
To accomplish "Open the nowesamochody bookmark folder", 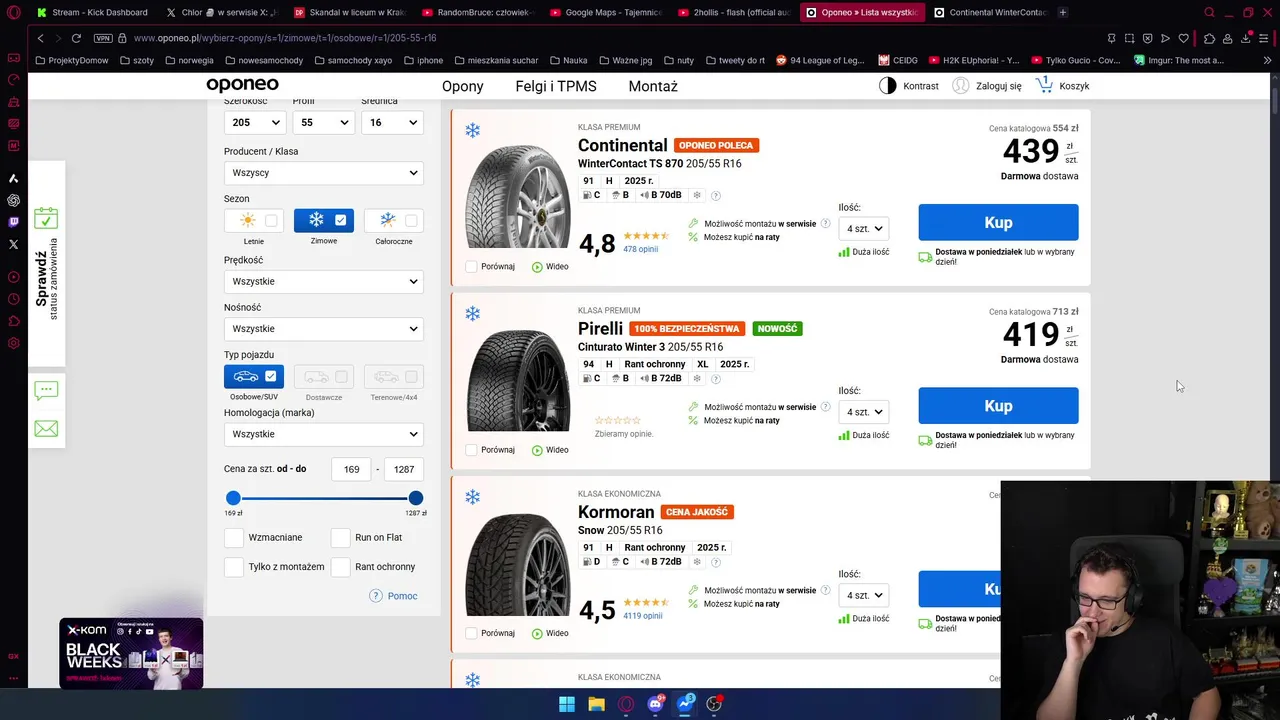I will point(263,60).
